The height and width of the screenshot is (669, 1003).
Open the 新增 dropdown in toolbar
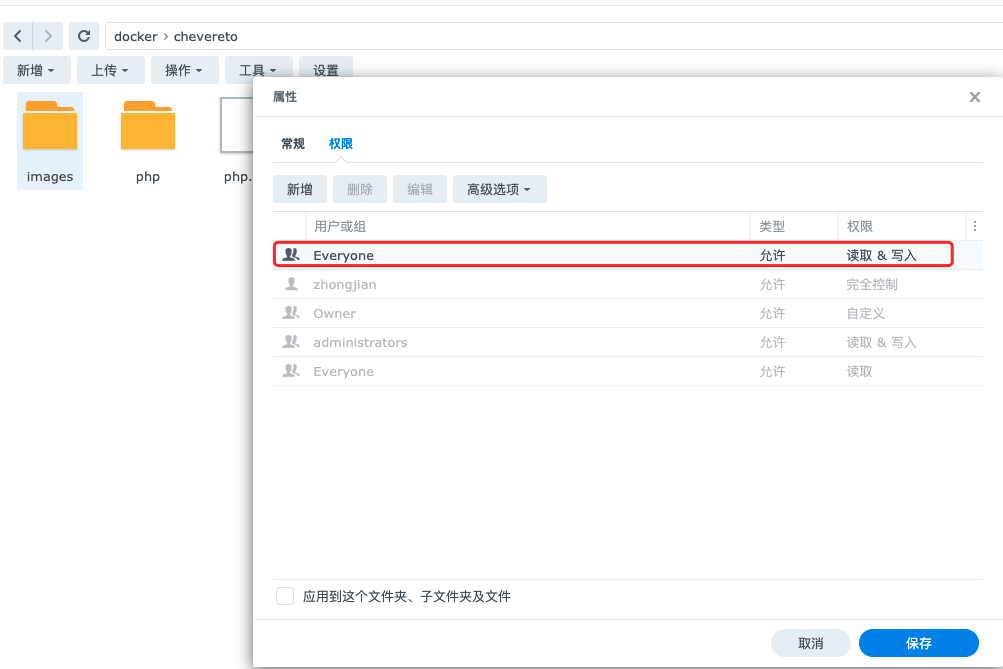pyautogui.click(x=36, y=70)
